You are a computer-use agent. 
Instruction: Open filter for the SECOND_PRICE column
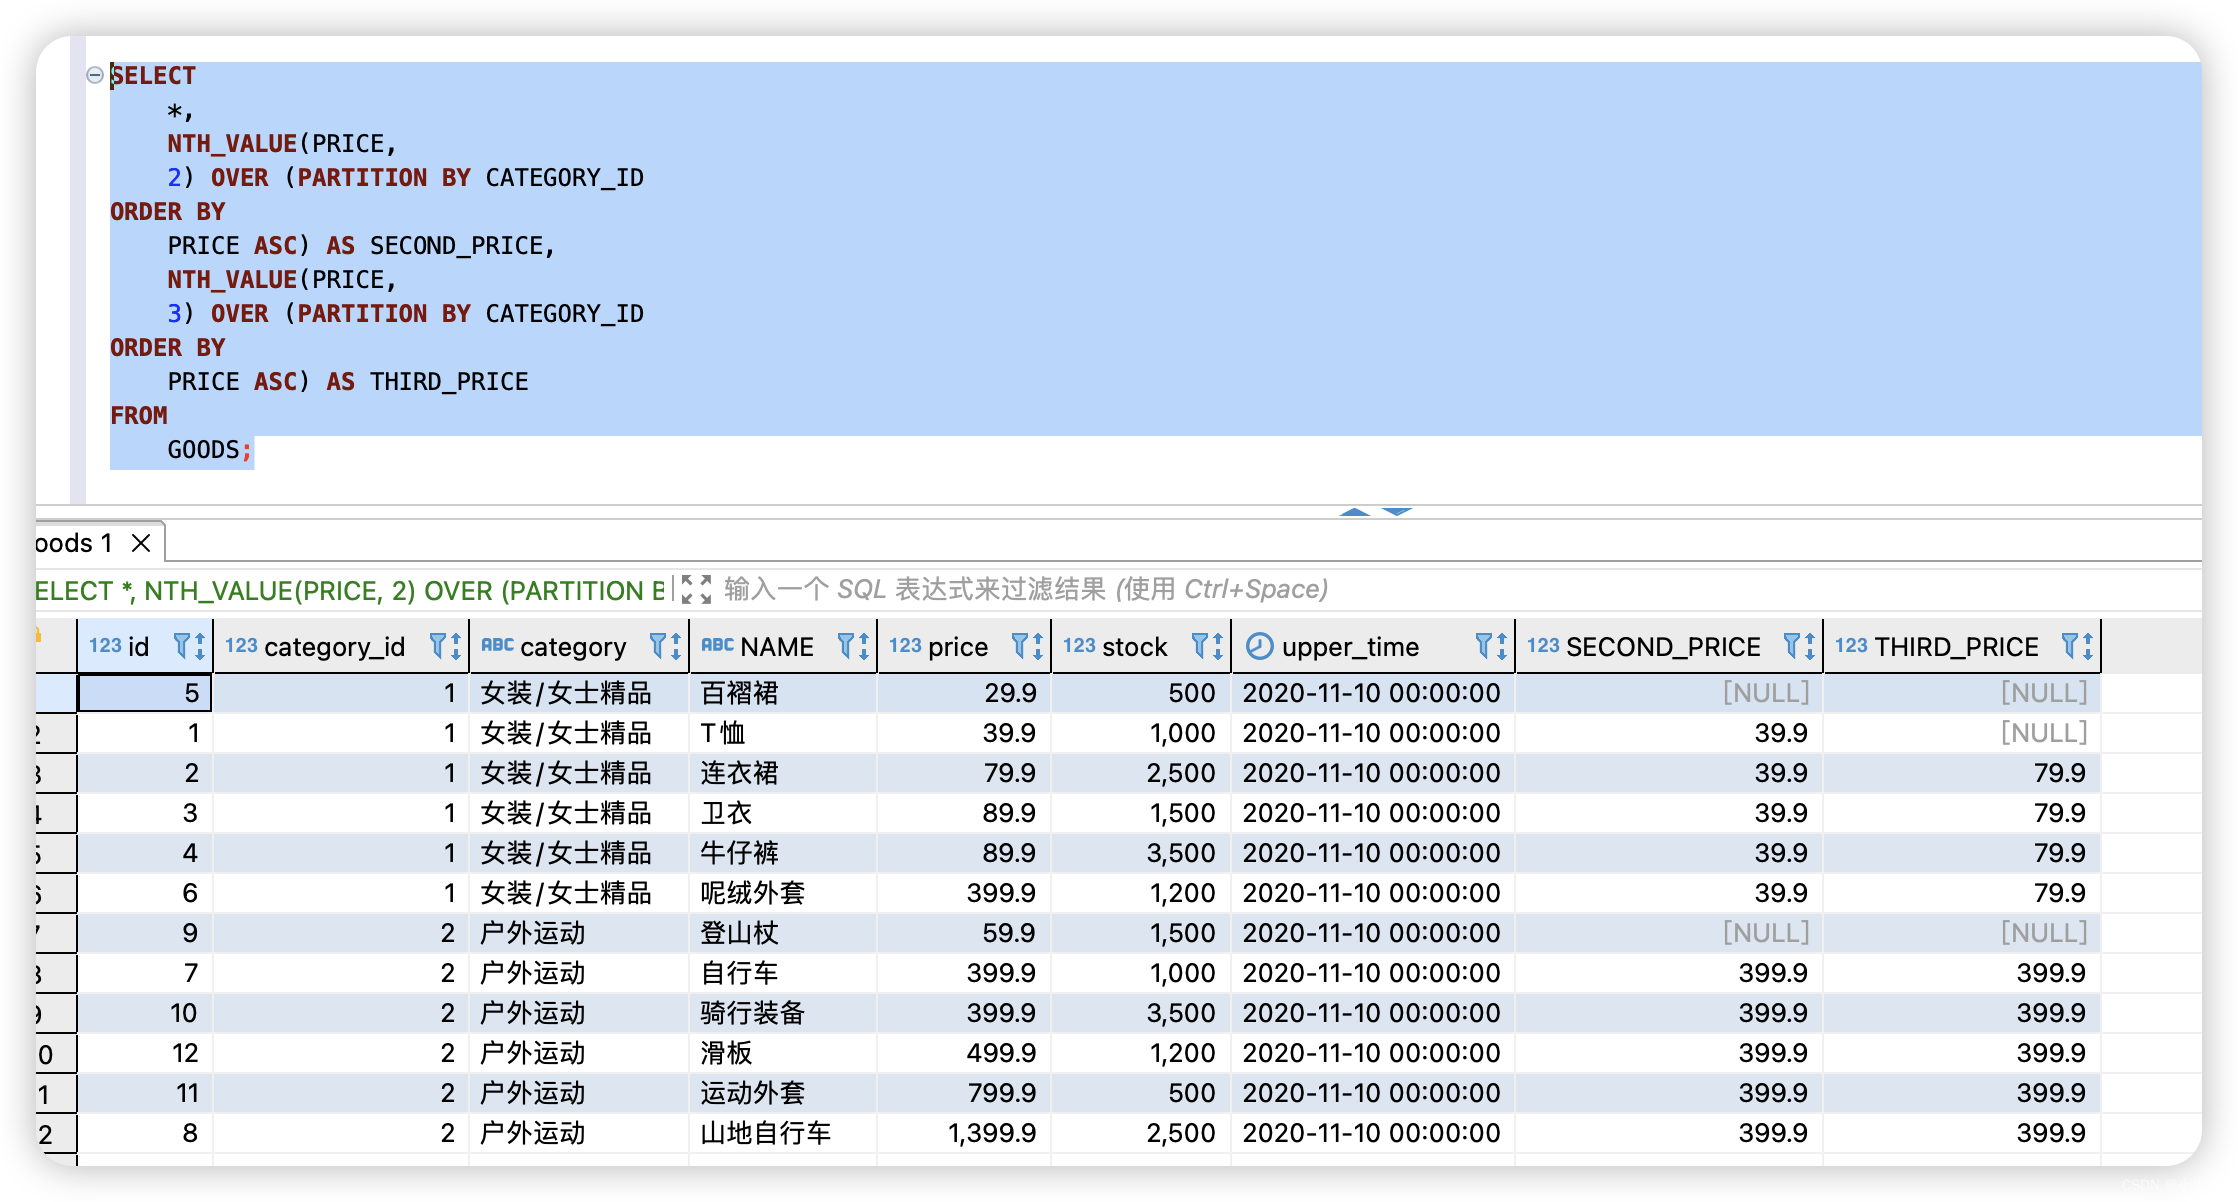pos(1792,646)
